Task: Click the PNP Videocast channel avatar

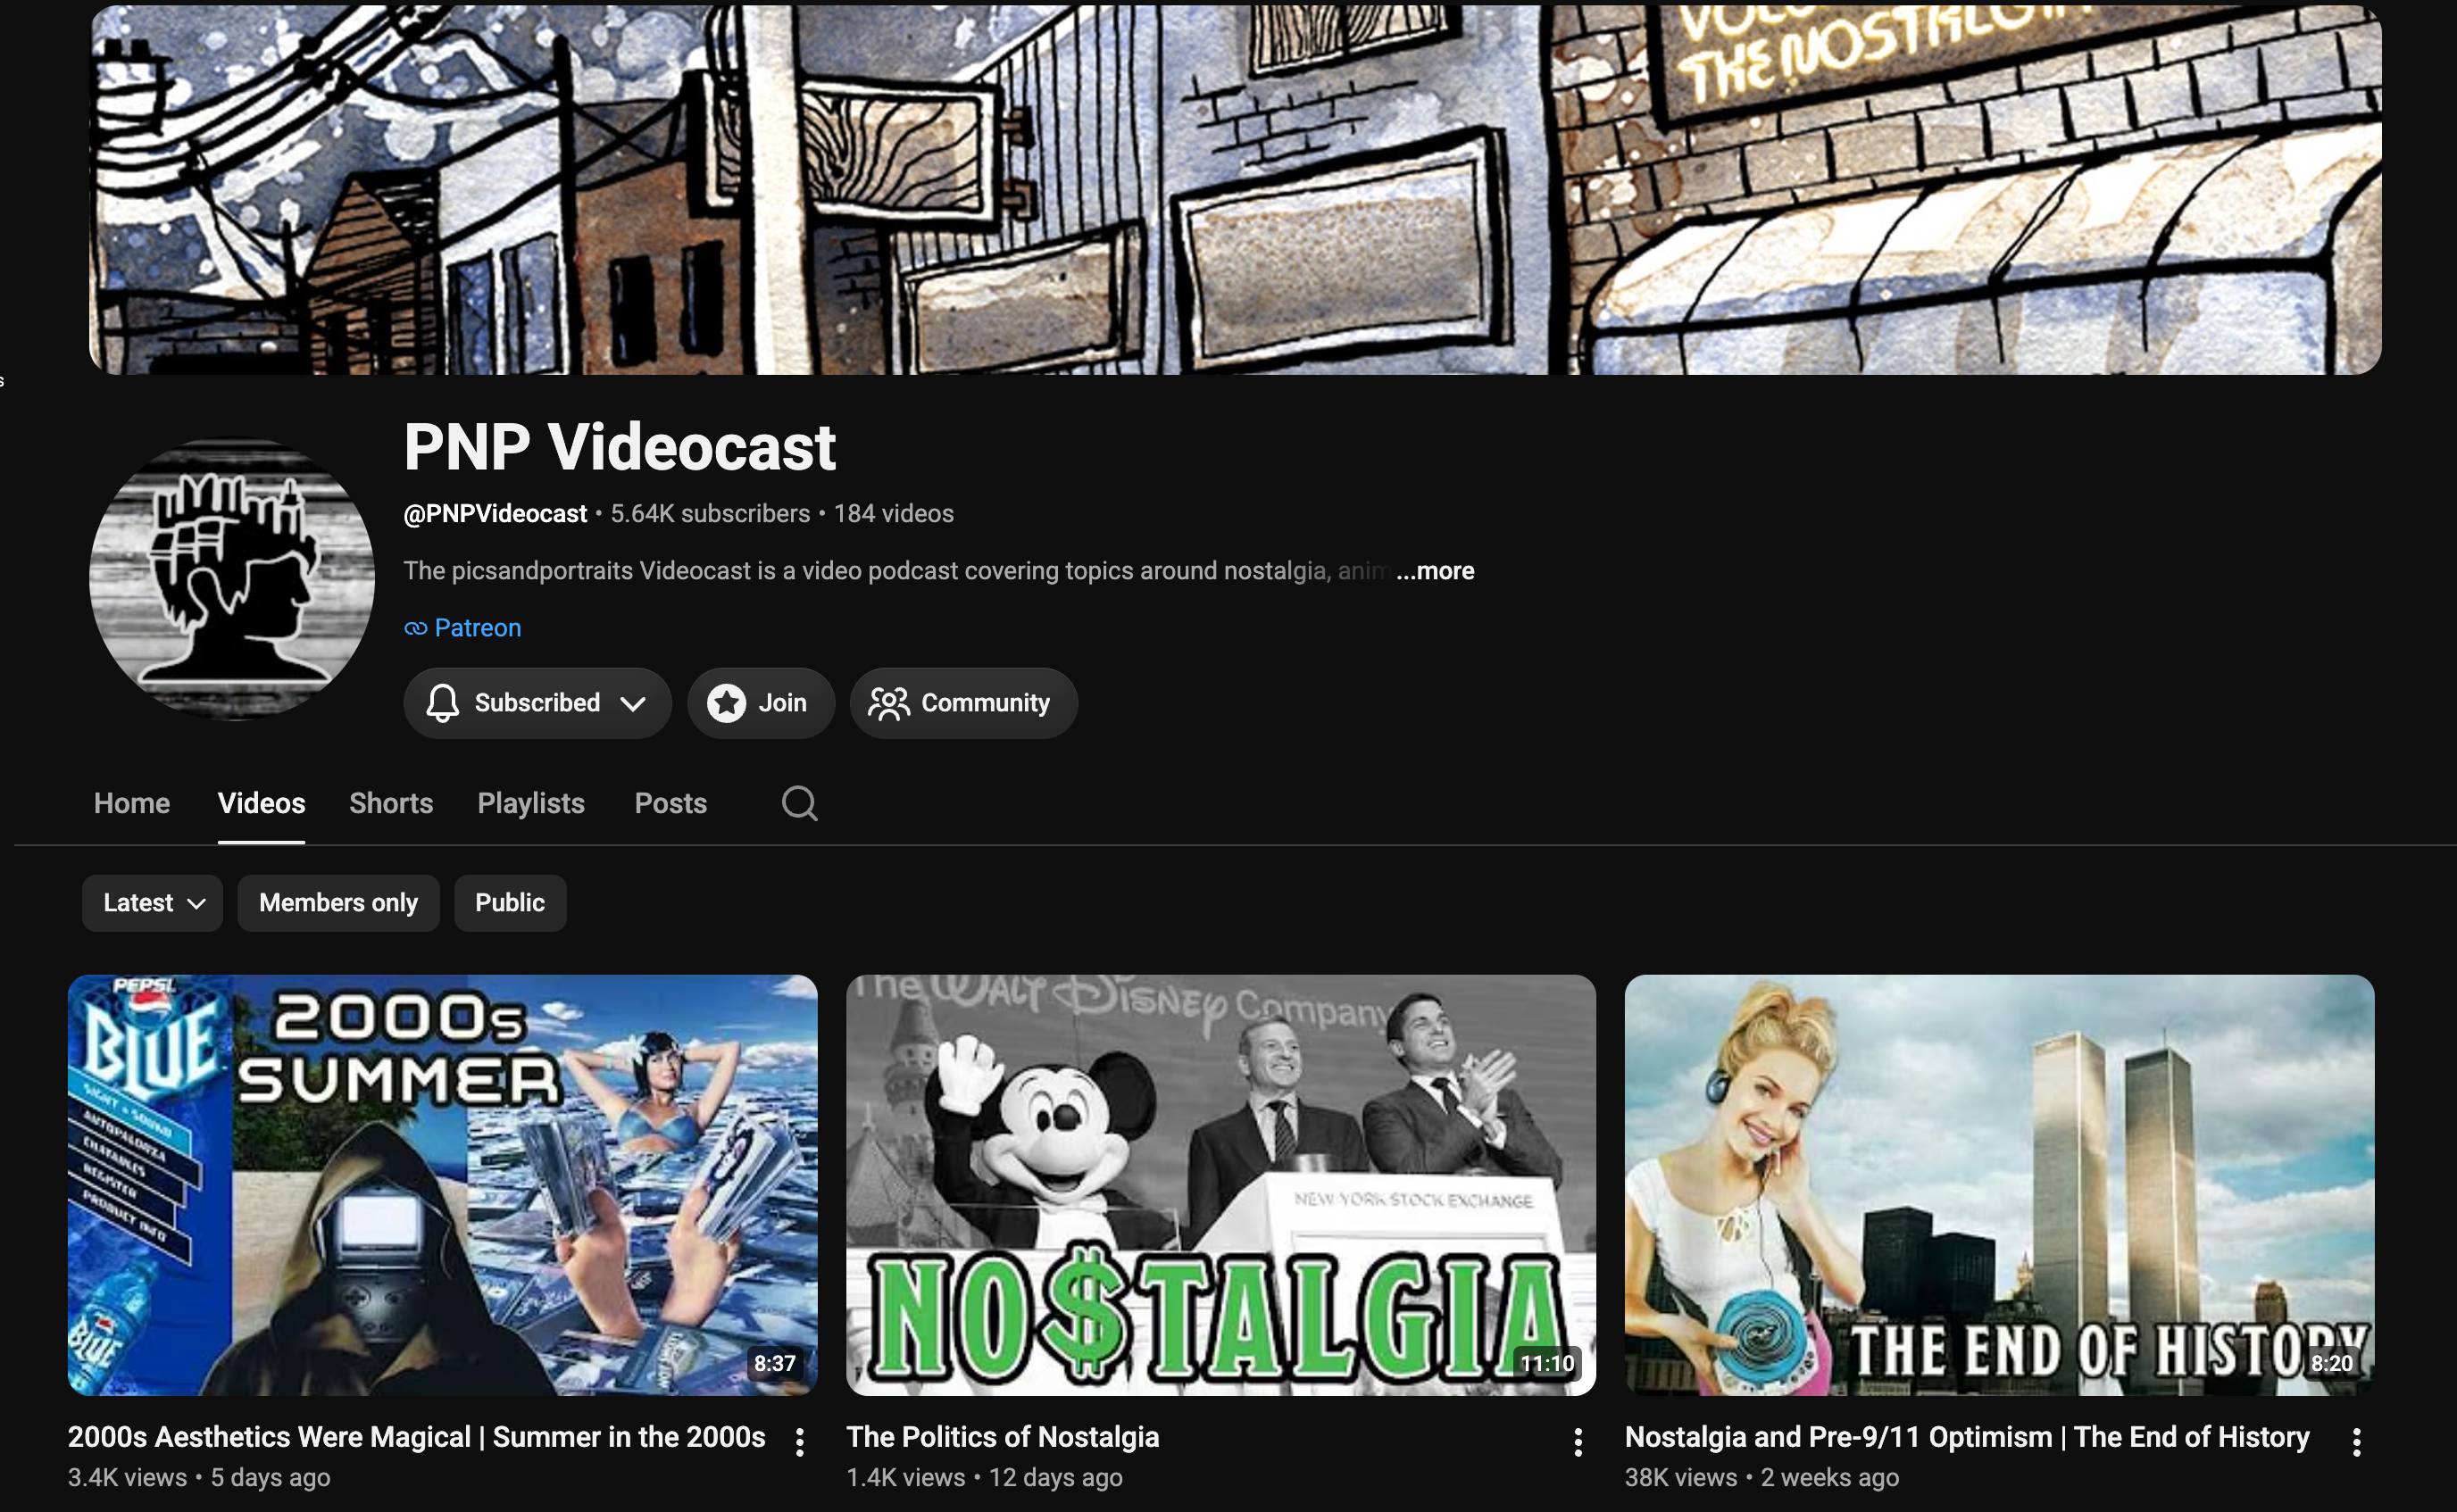Action: [232, 579]
